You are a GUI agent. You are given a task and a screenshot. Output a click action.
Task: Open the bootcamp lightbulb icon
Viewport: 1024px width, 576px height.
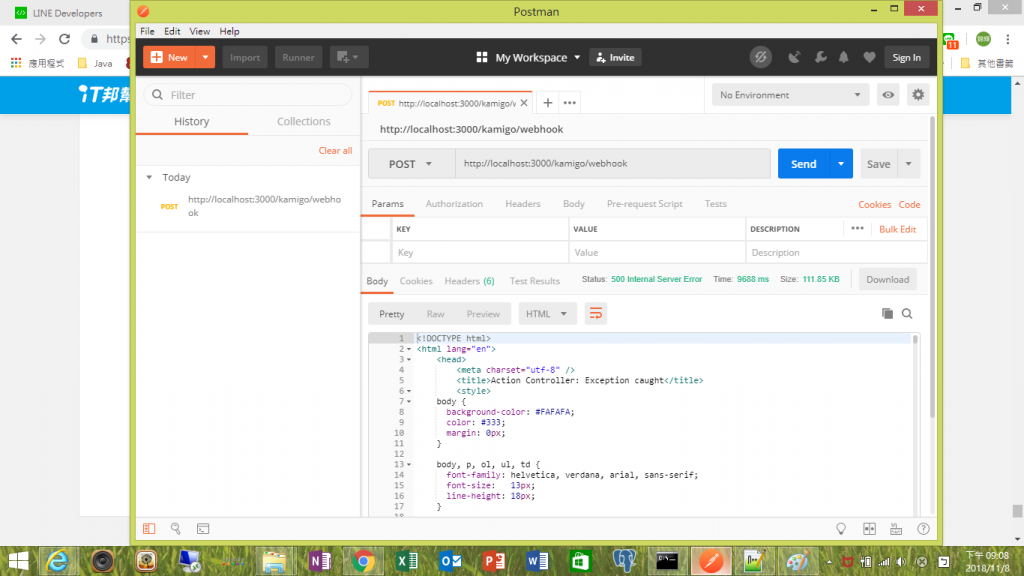841,529
